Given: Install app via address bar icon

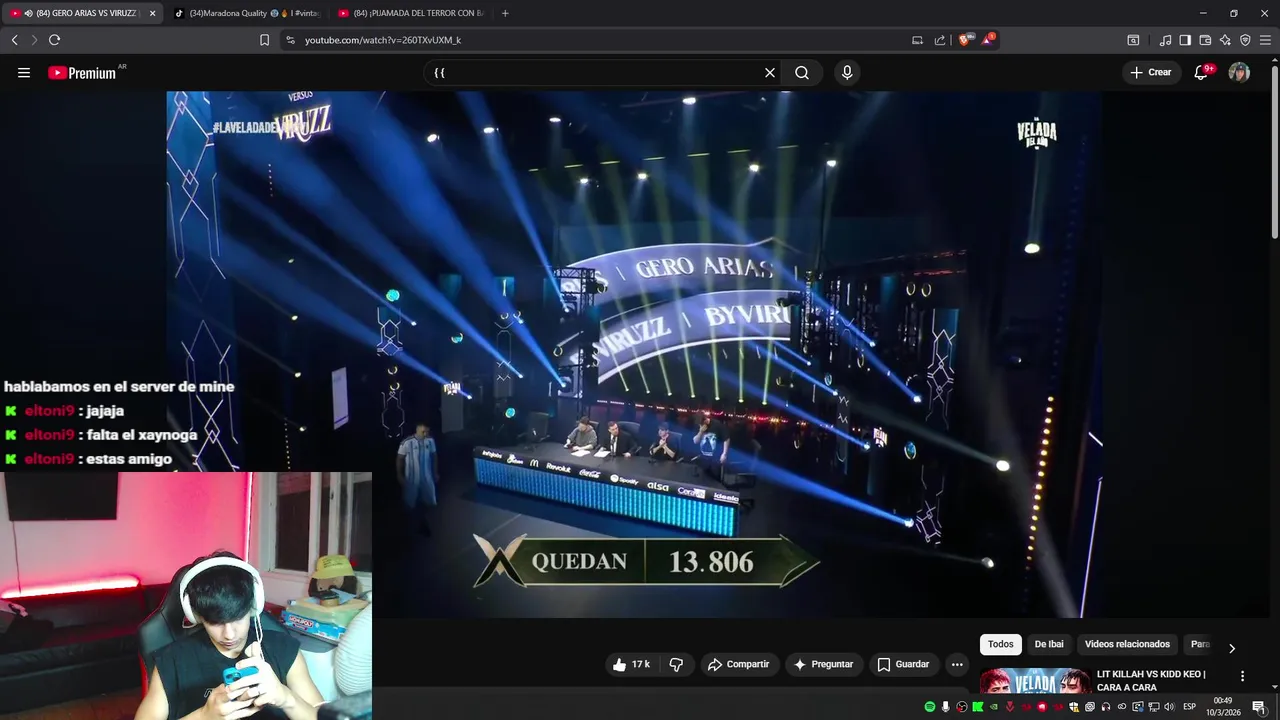Looking at the screenshot, I should coord(917,40).
